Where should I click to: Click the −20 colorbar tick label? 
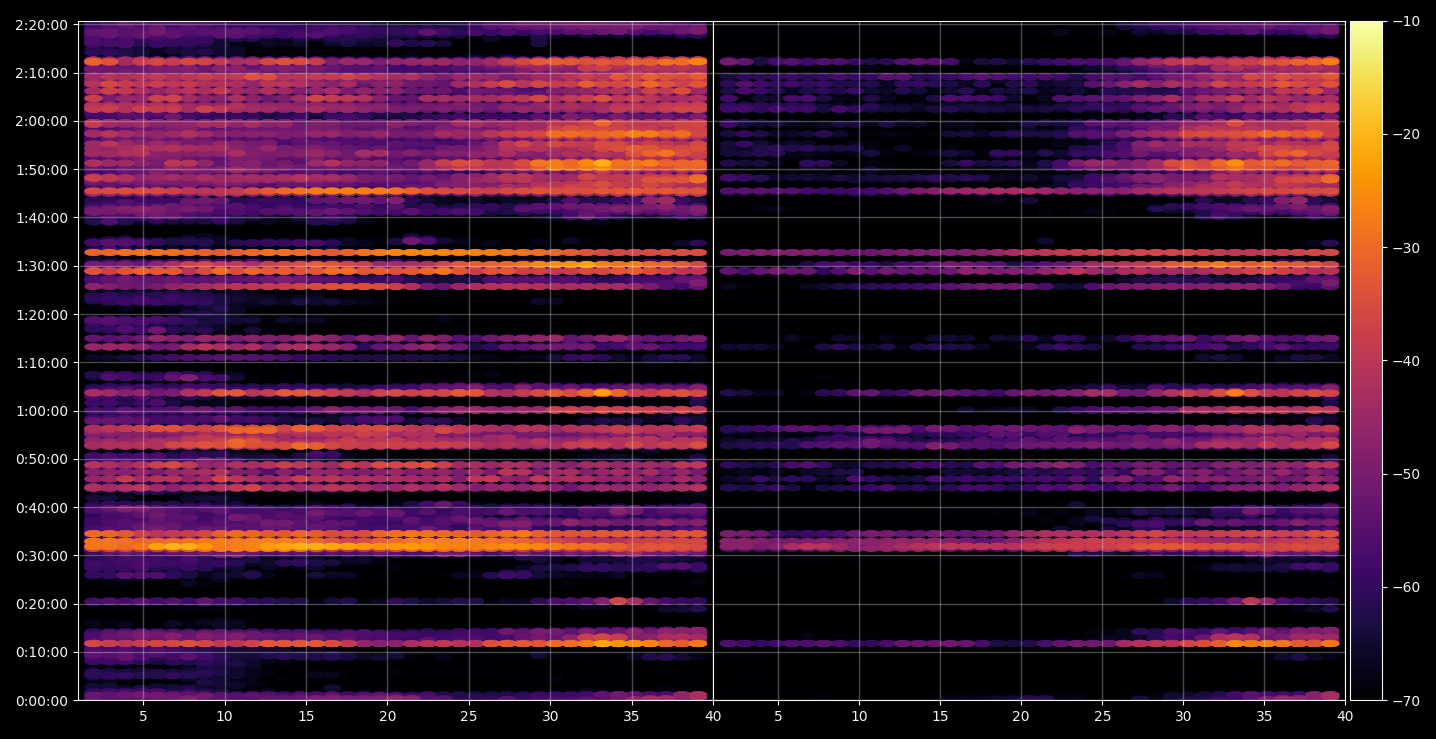1405,135
